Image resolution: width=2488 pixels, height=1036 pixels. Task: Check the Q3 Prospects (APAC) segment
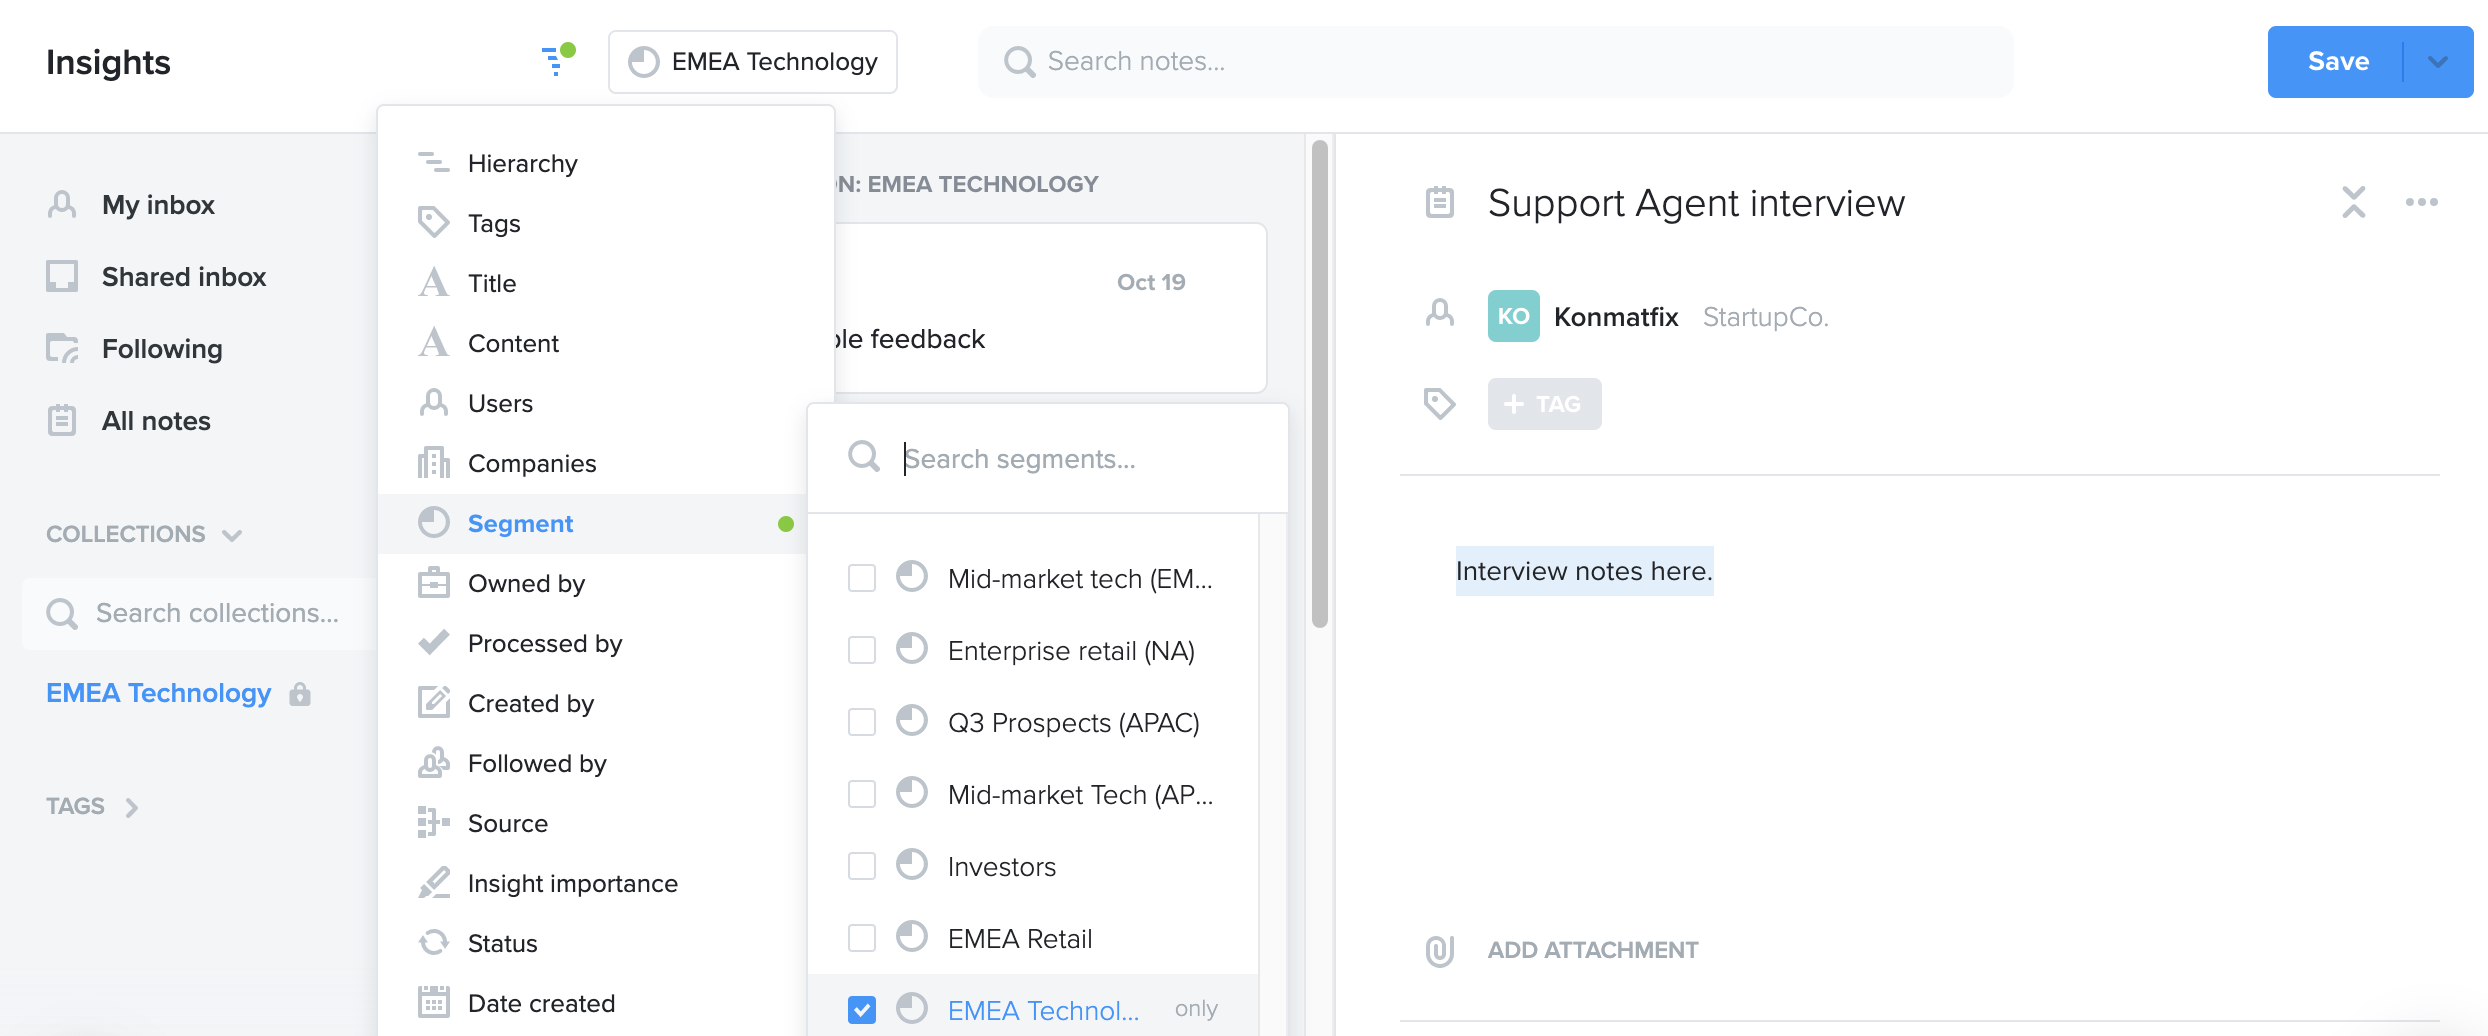(x=862, y=722)
